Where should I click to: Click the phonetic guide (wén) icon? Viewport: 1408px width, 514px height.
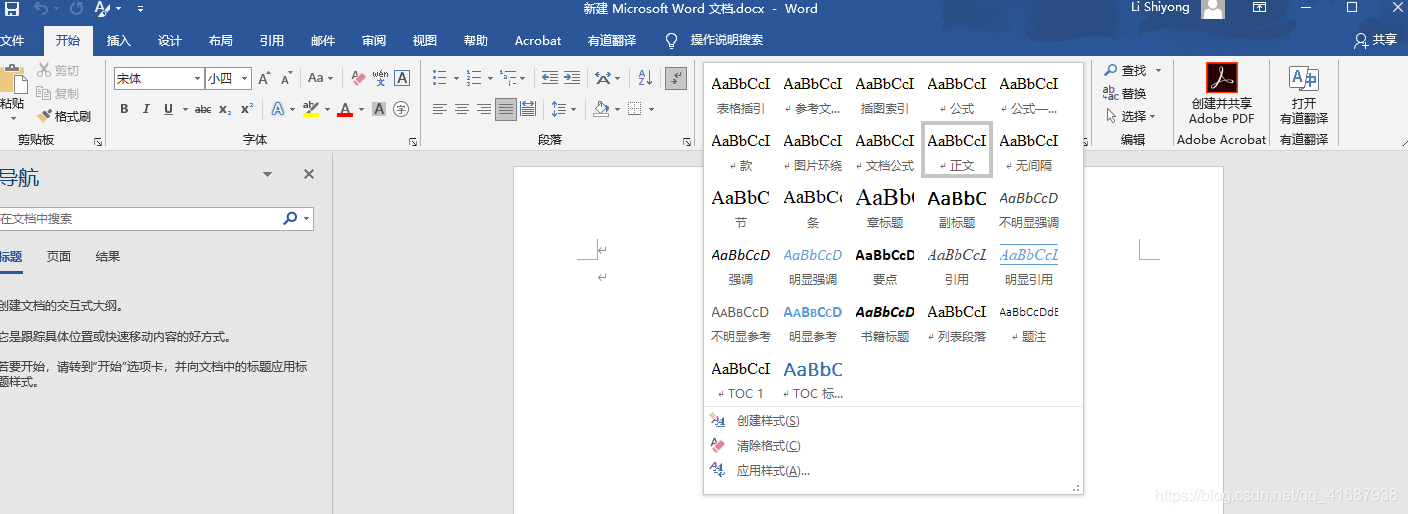click(x=380, y=78)
